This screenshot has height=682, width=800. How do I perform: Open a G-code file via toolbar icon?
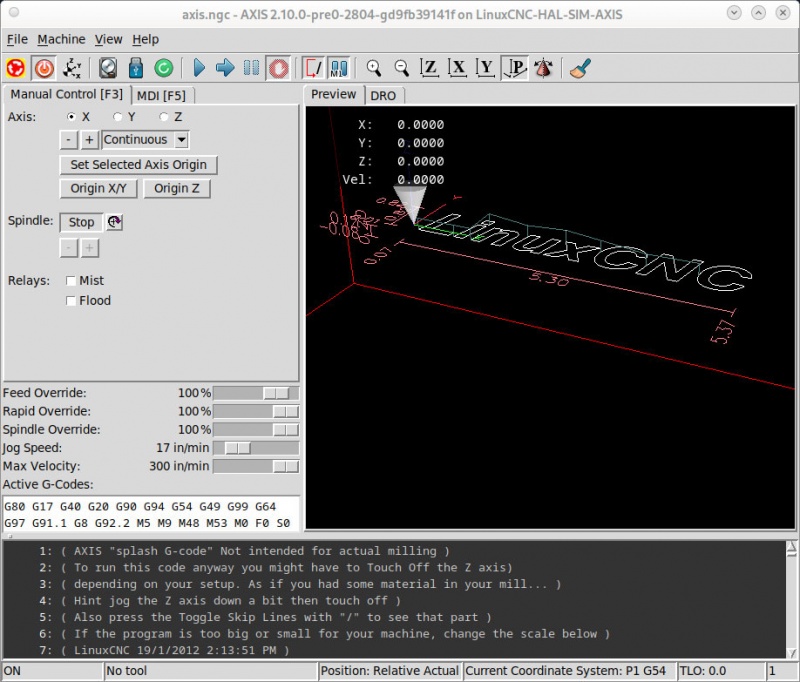click(108, 68)
